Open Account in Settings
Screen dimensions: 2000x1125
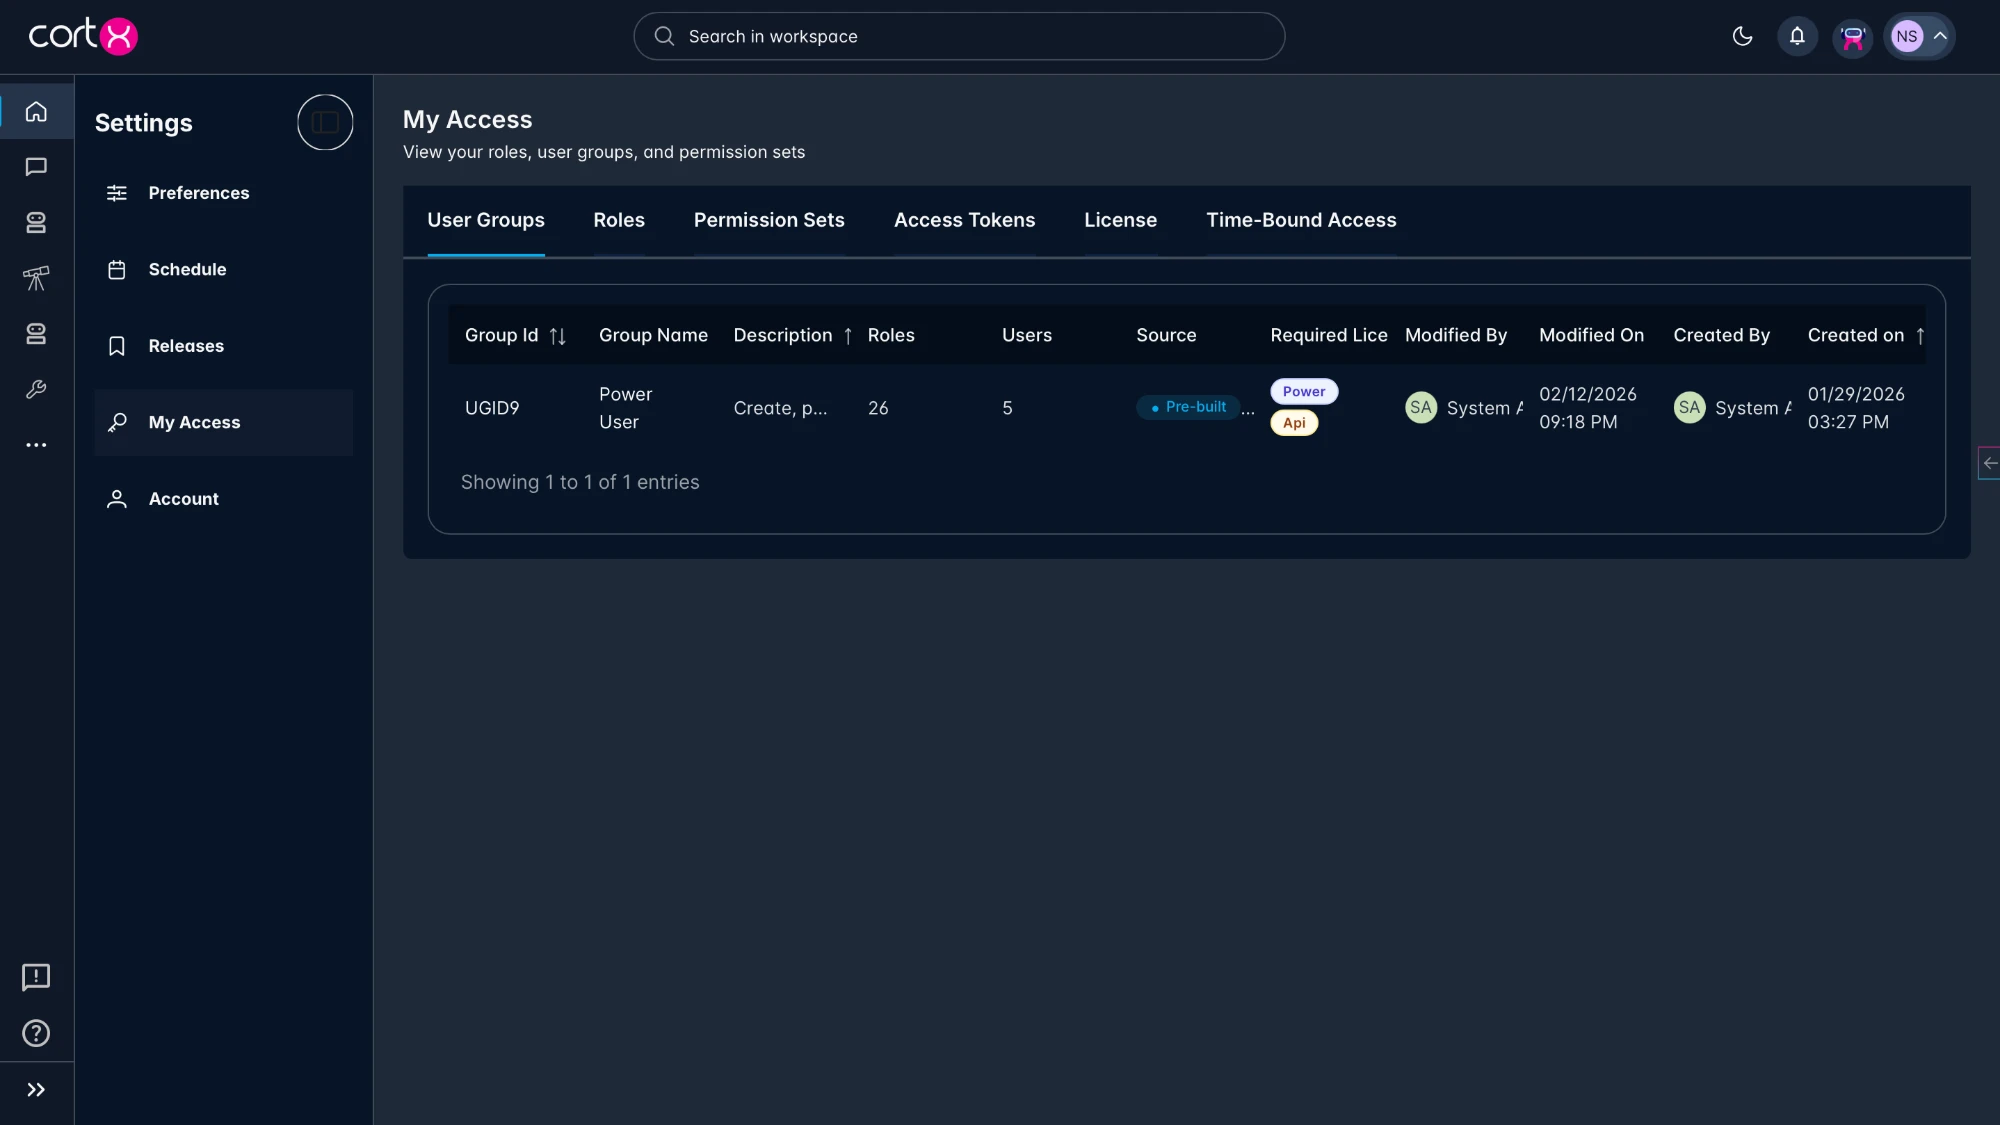(223, 499)
